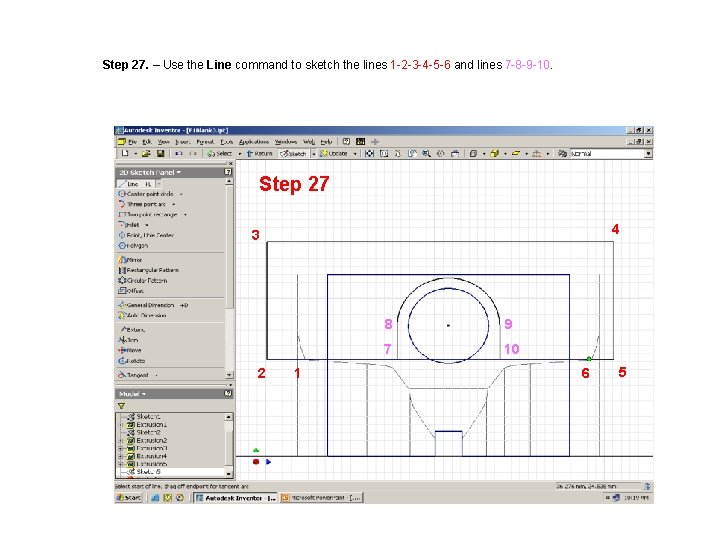Open the Applications menu

point(253,142)
